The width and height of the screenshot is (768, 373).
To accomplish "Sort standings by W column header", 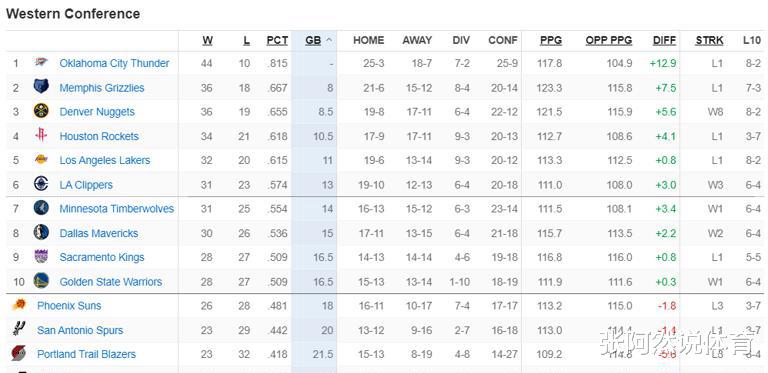I will click(x=208, y=41).
